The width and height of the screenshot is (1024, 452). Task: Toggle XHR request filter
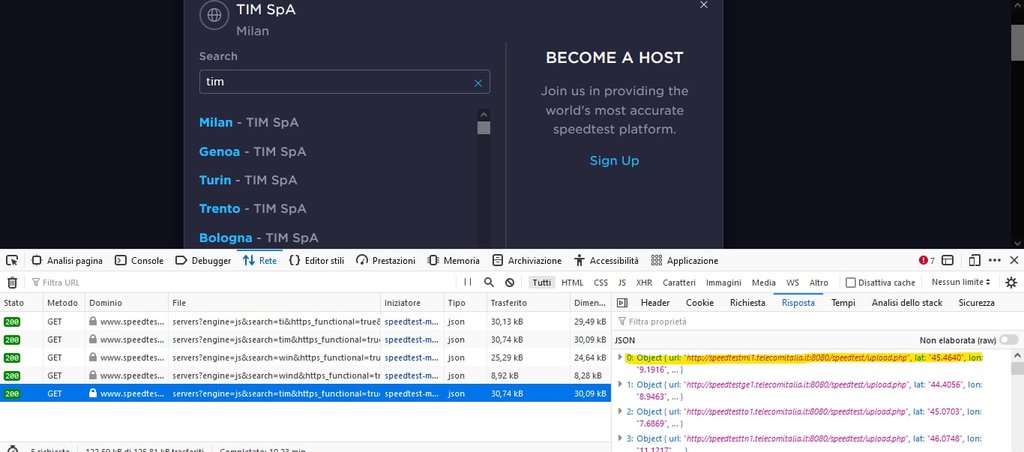click(644, 283)
